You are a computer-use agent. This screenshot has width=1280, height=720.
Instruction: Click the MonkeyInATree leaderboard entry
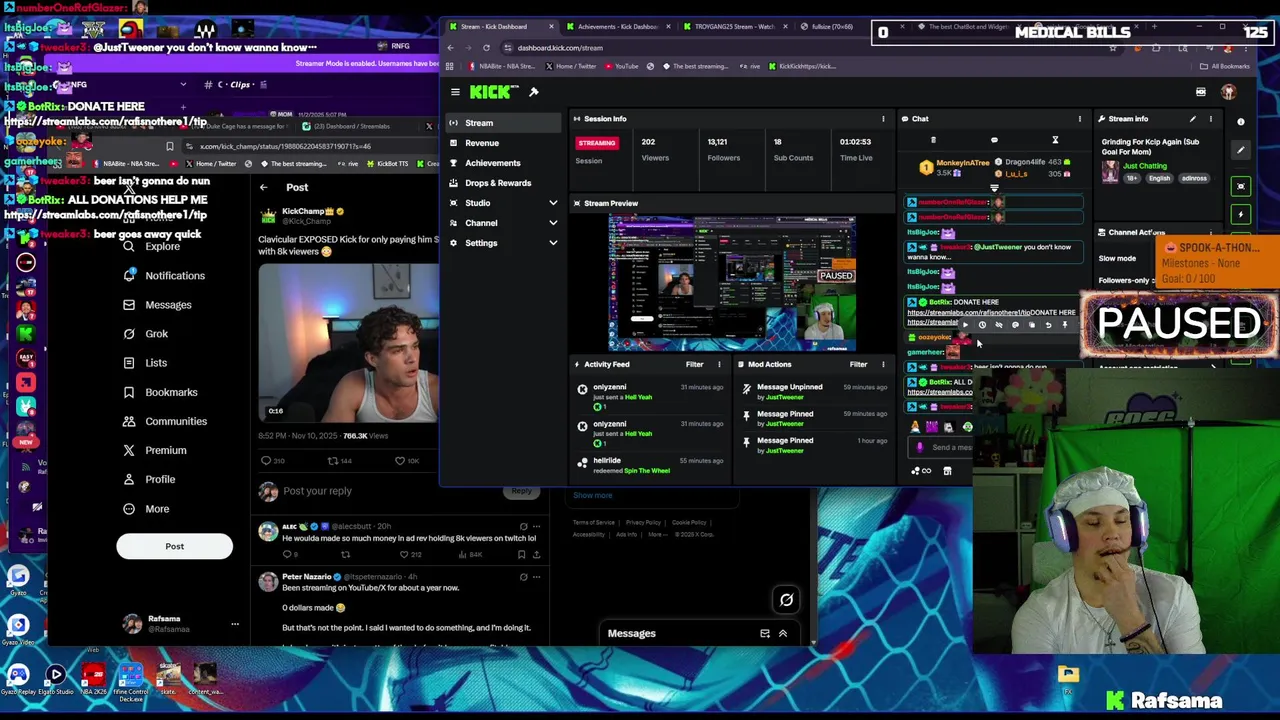[x=954, y=167]
